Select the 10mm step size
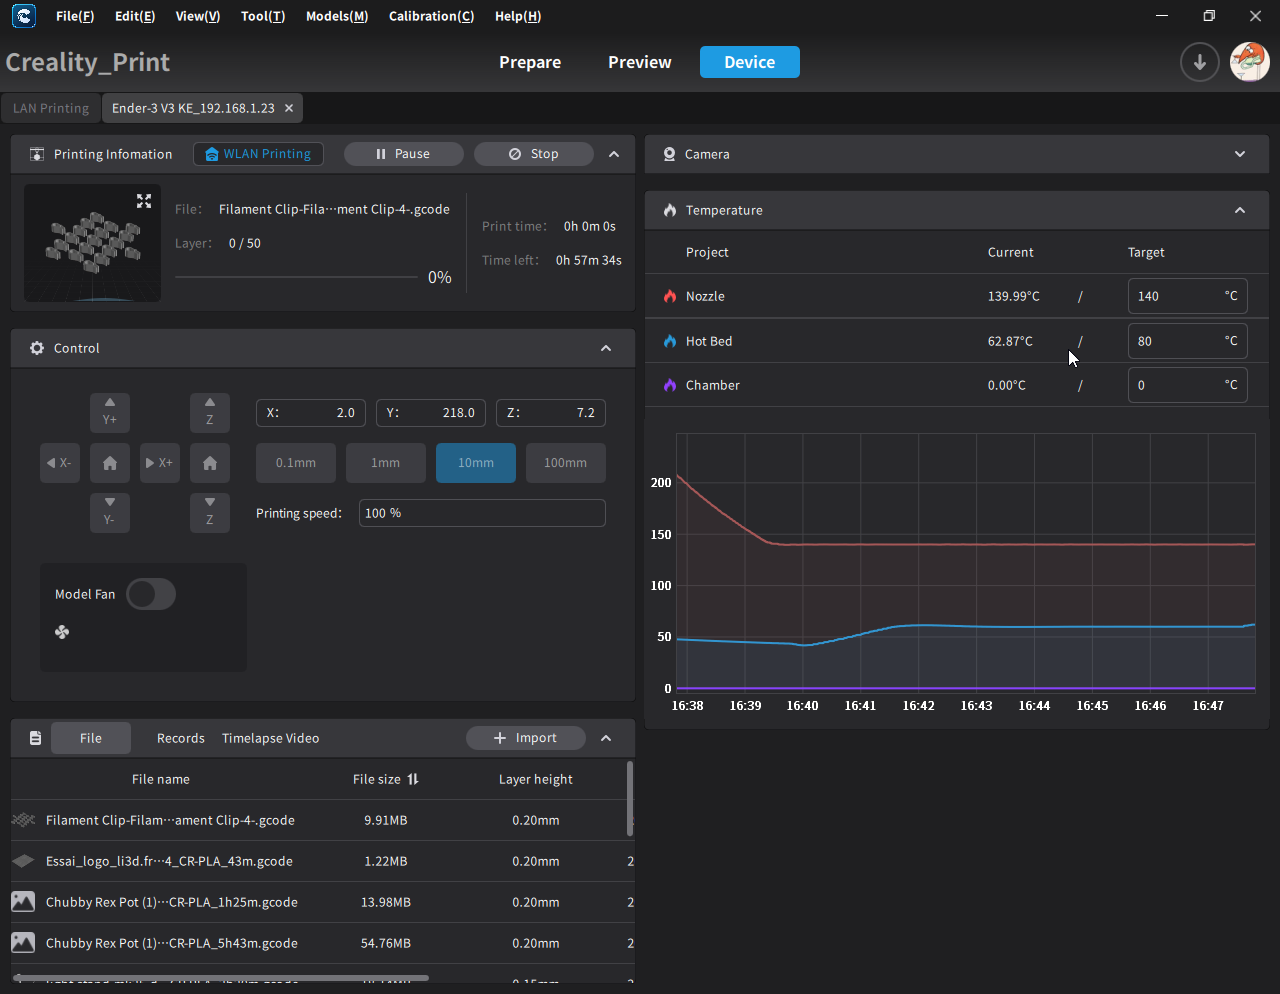The height and width of the screenshot is (994, 1280). point(476,463)
